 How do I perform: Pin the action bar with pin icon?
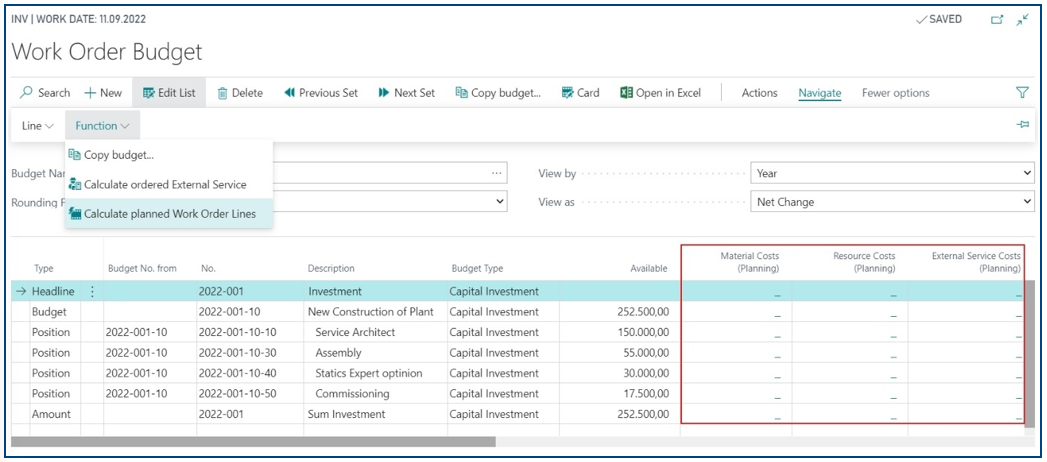pyautogui.click(x=1022, y=125)
